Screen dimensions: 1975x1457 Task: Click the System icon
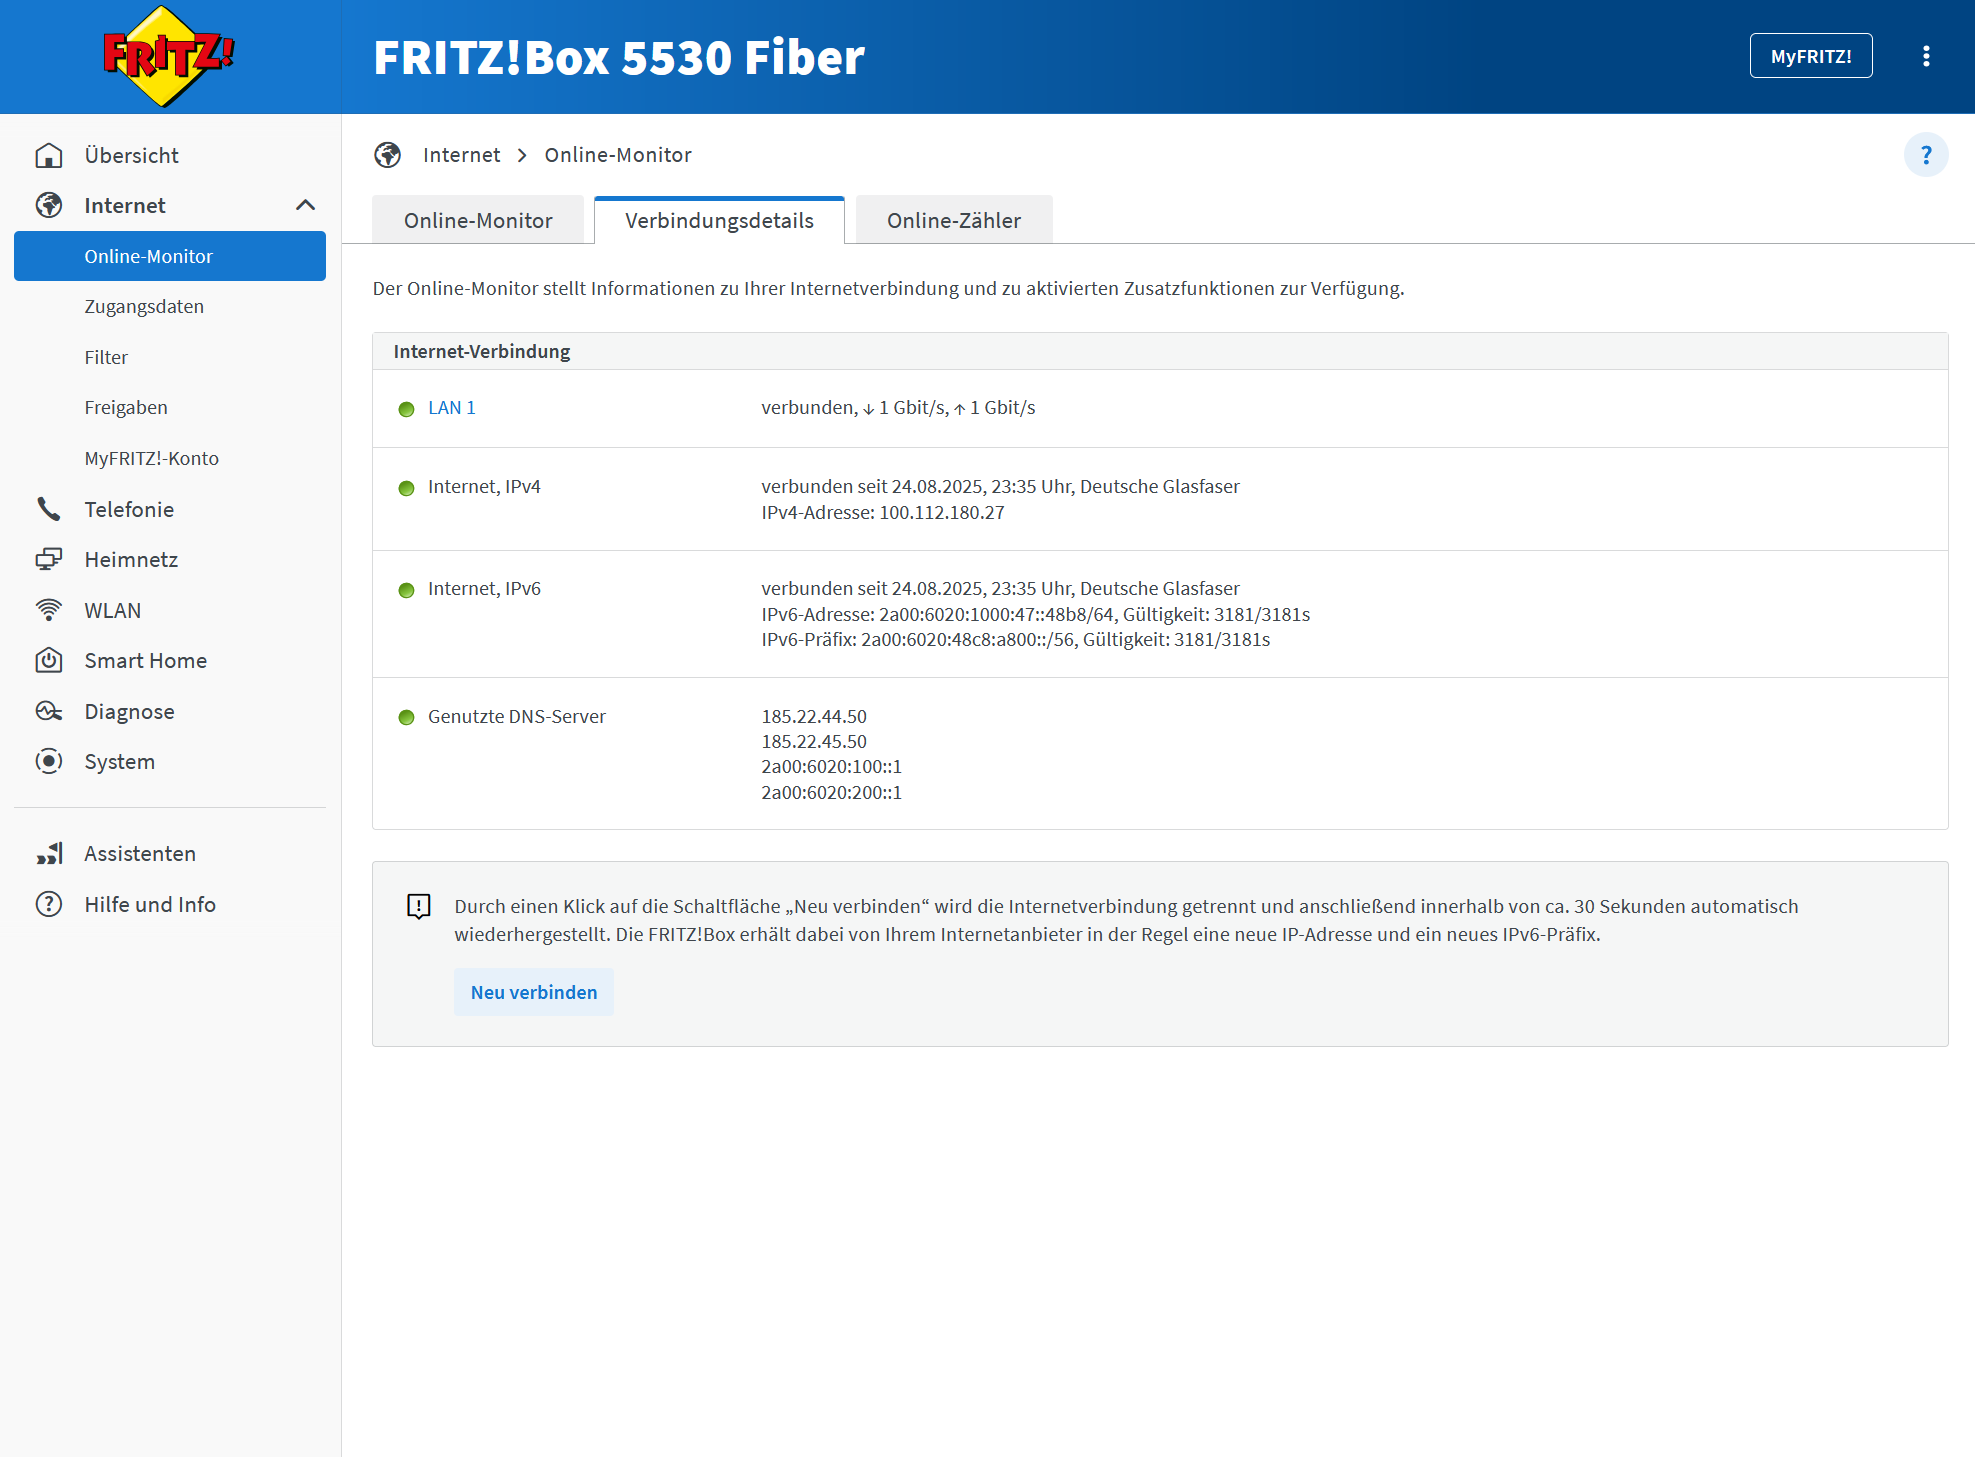49,761
